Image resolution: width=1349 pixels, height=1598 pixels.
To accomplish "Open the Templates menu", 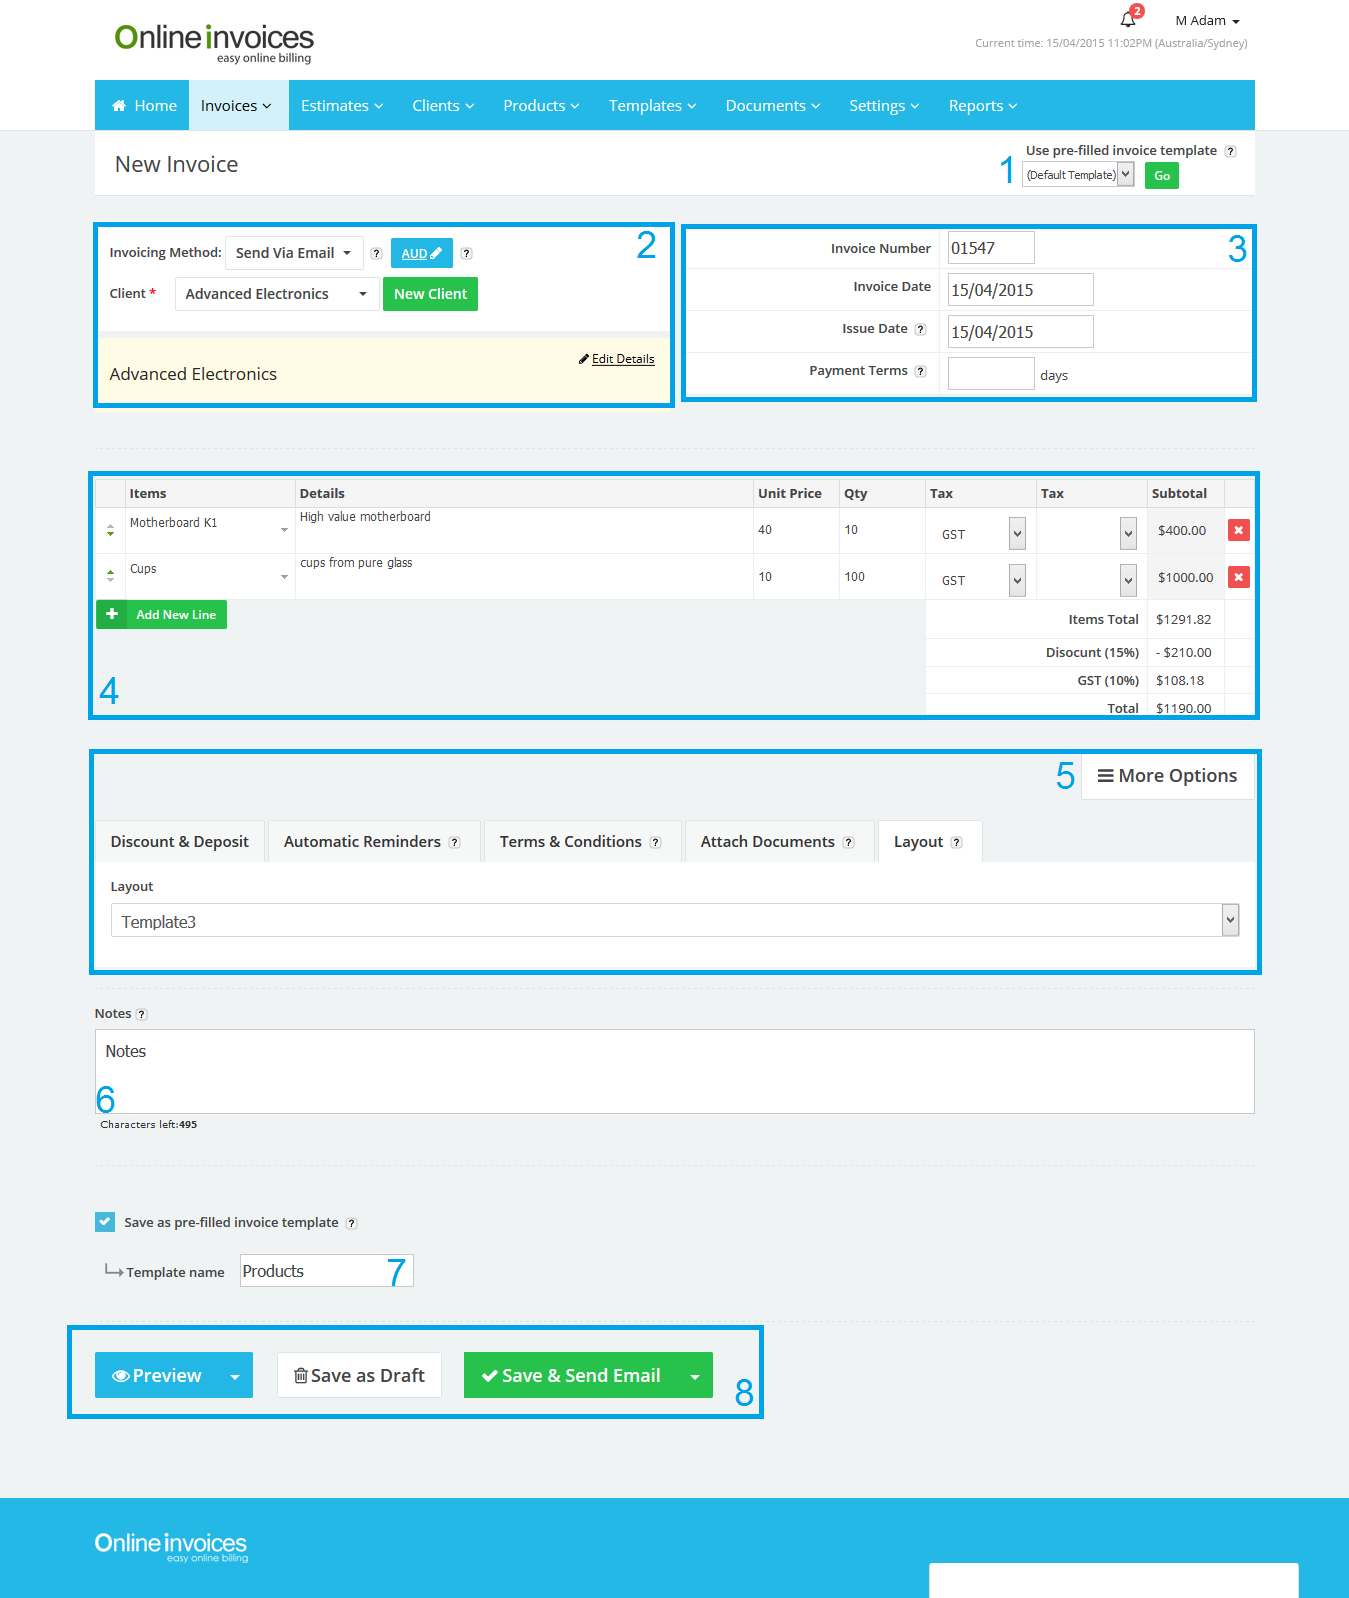I will tap(652, 106).
